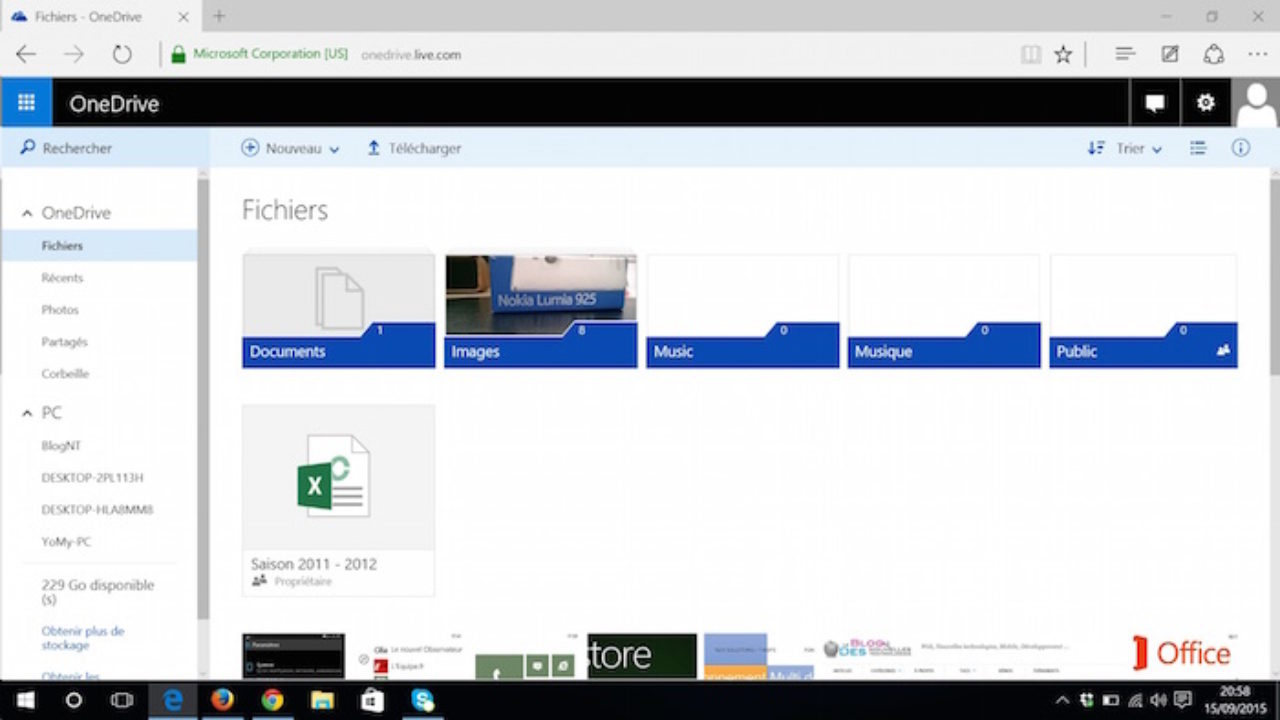Image resolution: width=1280 pixels, height=720 pixels.
Task: Open the app launcher grid icon
Action: point(26,103)
